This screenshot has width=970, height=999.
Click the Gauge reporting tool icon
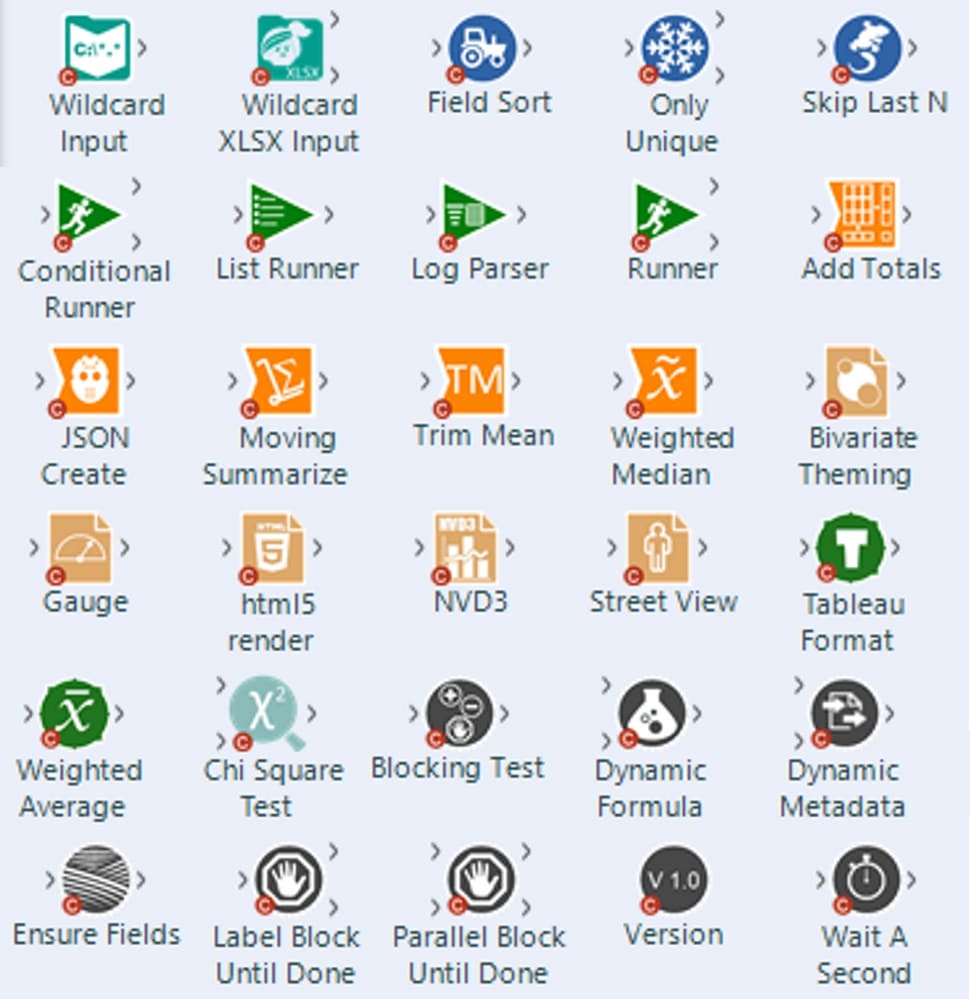point(80,547)
